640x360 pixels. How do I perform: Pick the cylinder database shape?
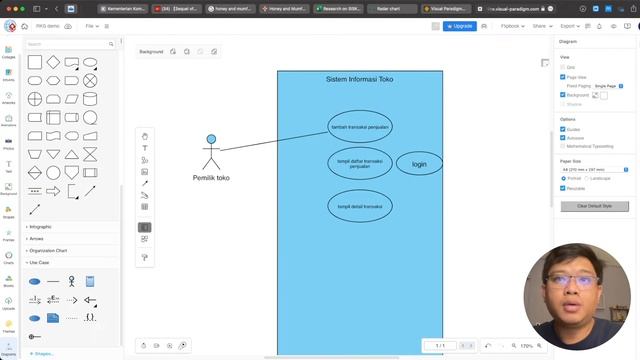coord(90,99)
